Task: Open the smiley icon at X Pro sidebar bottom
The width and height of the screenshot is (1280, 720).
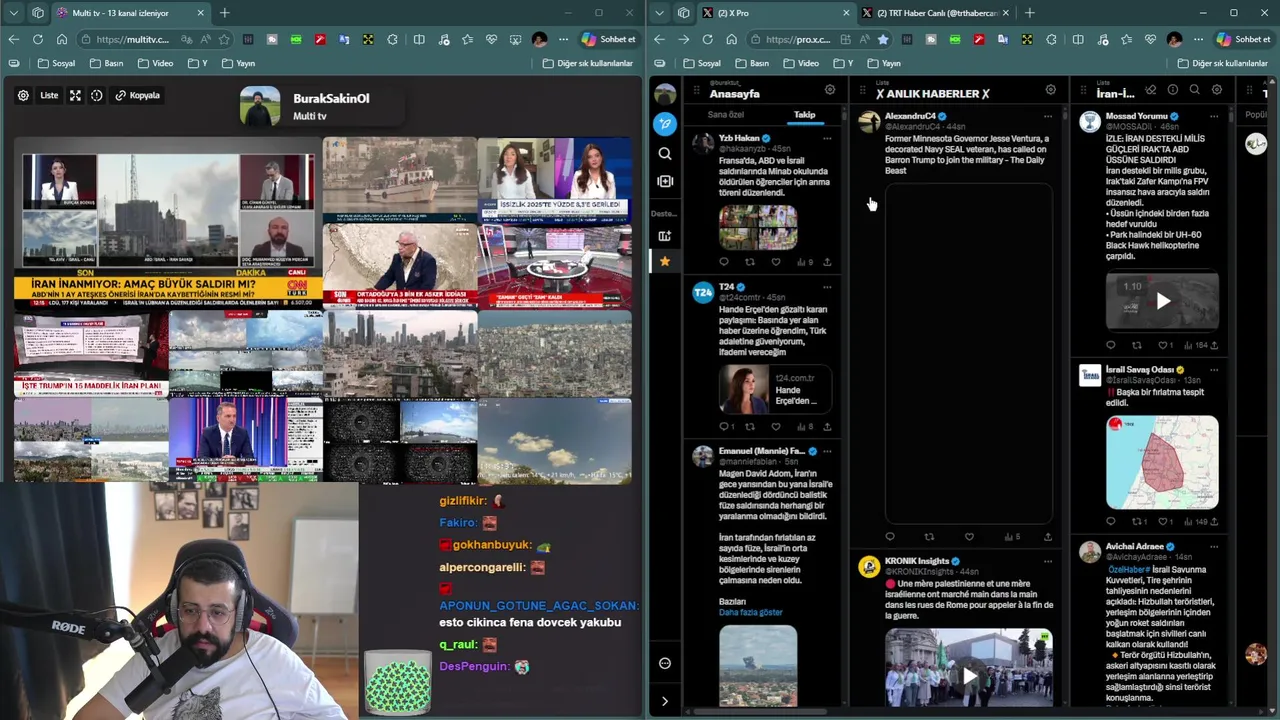Action: (x=665, y=663)
